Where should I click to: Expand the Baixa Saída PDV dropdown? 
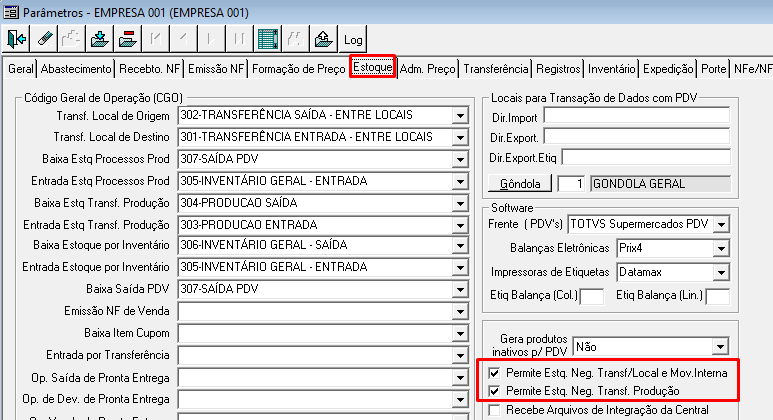tap(460, 289)
